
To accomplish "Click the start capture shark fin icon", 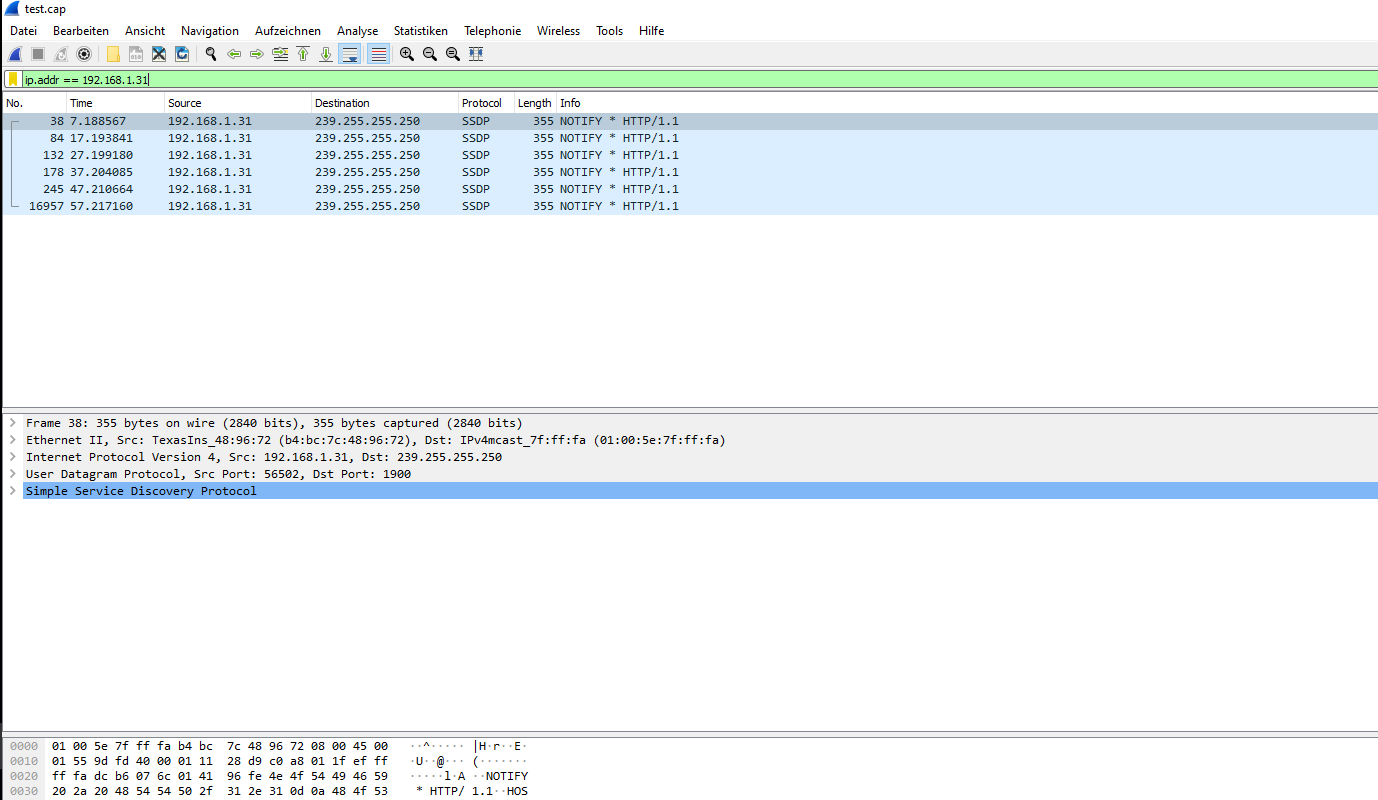I will pyautogui.click(x=15, y=54).
